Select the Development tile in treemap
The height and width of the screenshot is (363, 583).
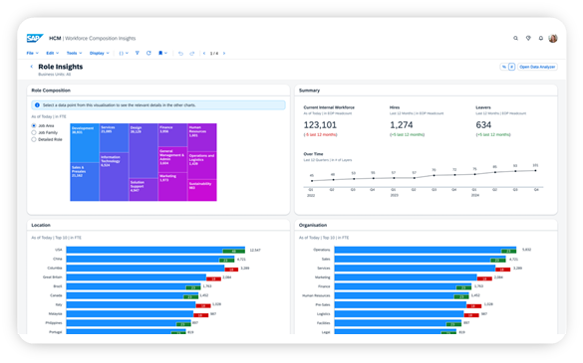coord(85,143)
